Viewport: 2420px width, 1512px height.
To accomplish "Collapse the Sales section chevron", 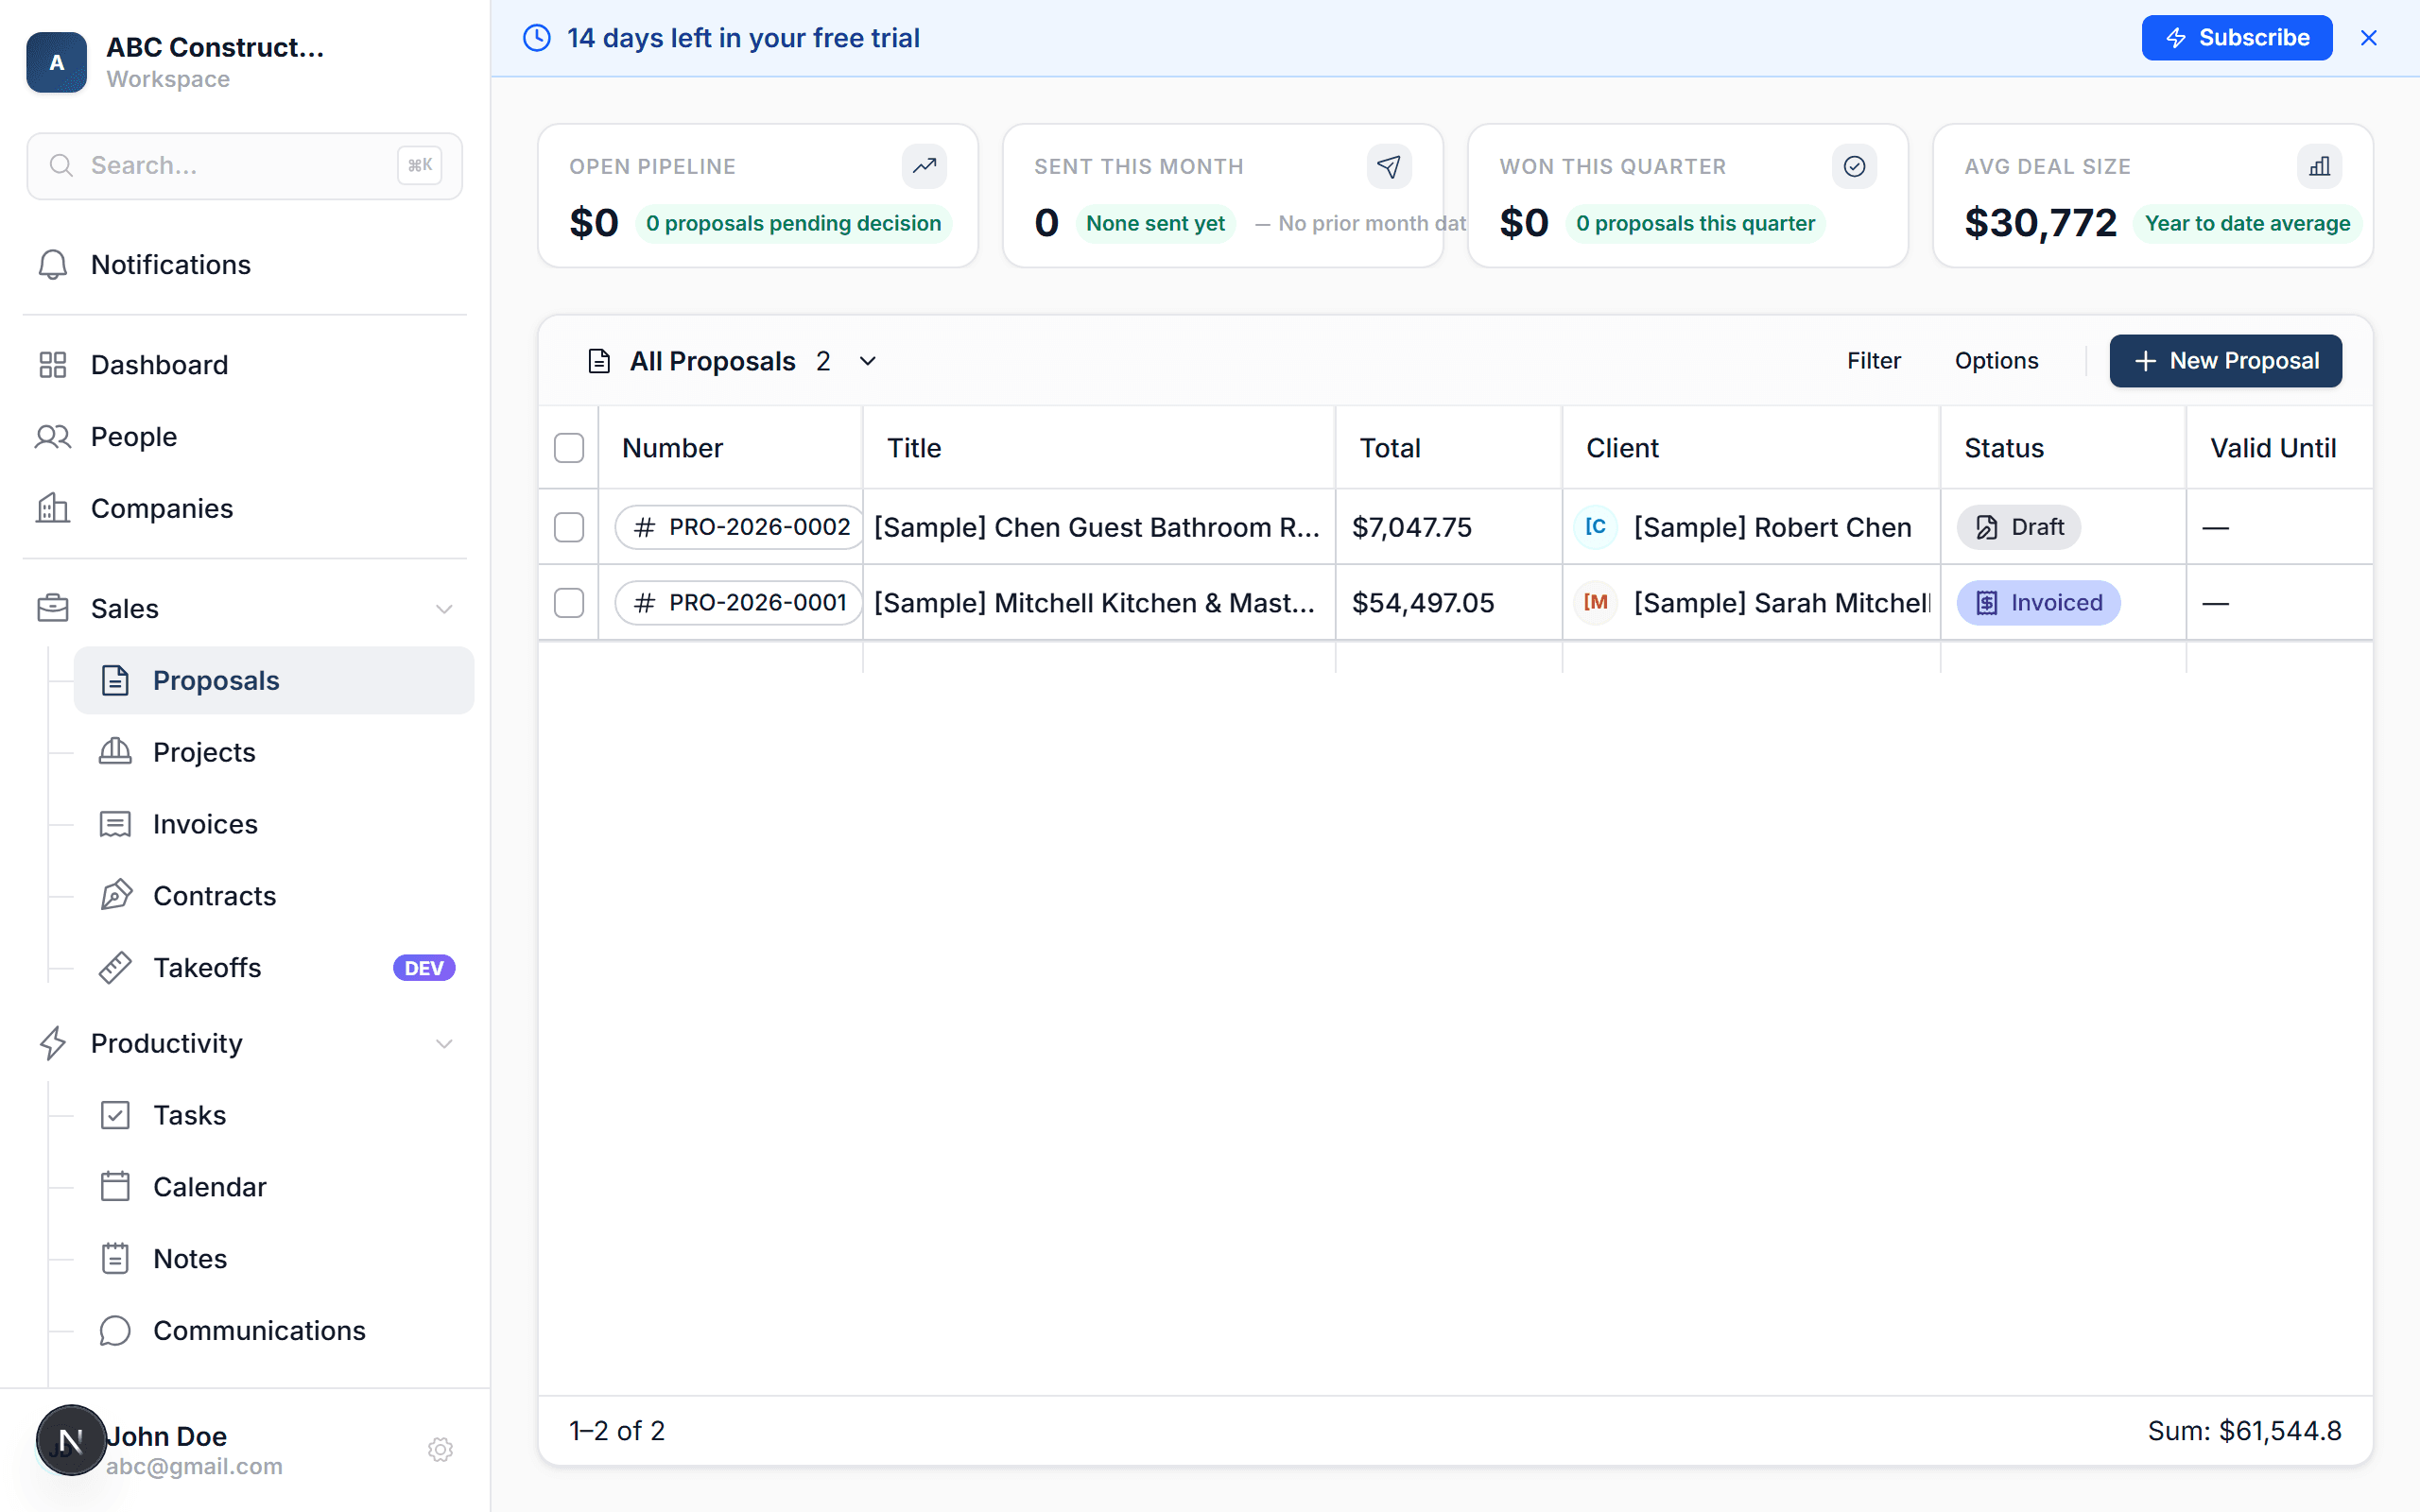I will tap(444, 608).
